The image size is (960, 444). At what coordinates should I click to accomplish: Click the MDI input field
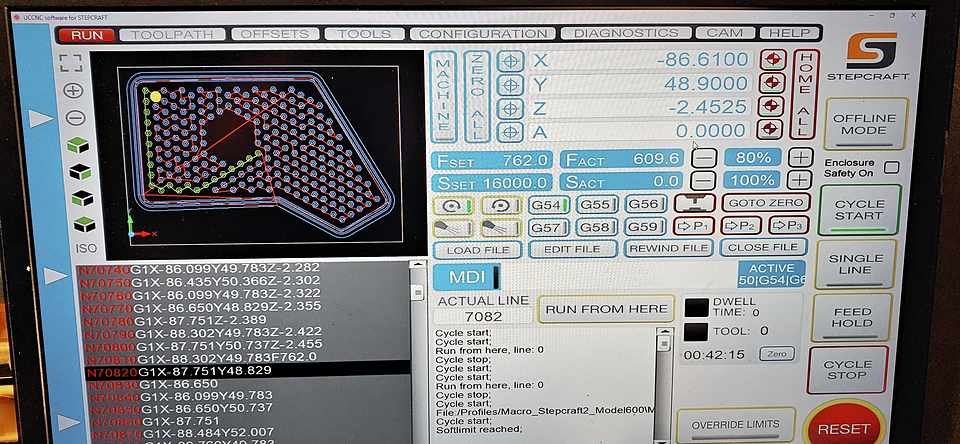click(618, 276)
